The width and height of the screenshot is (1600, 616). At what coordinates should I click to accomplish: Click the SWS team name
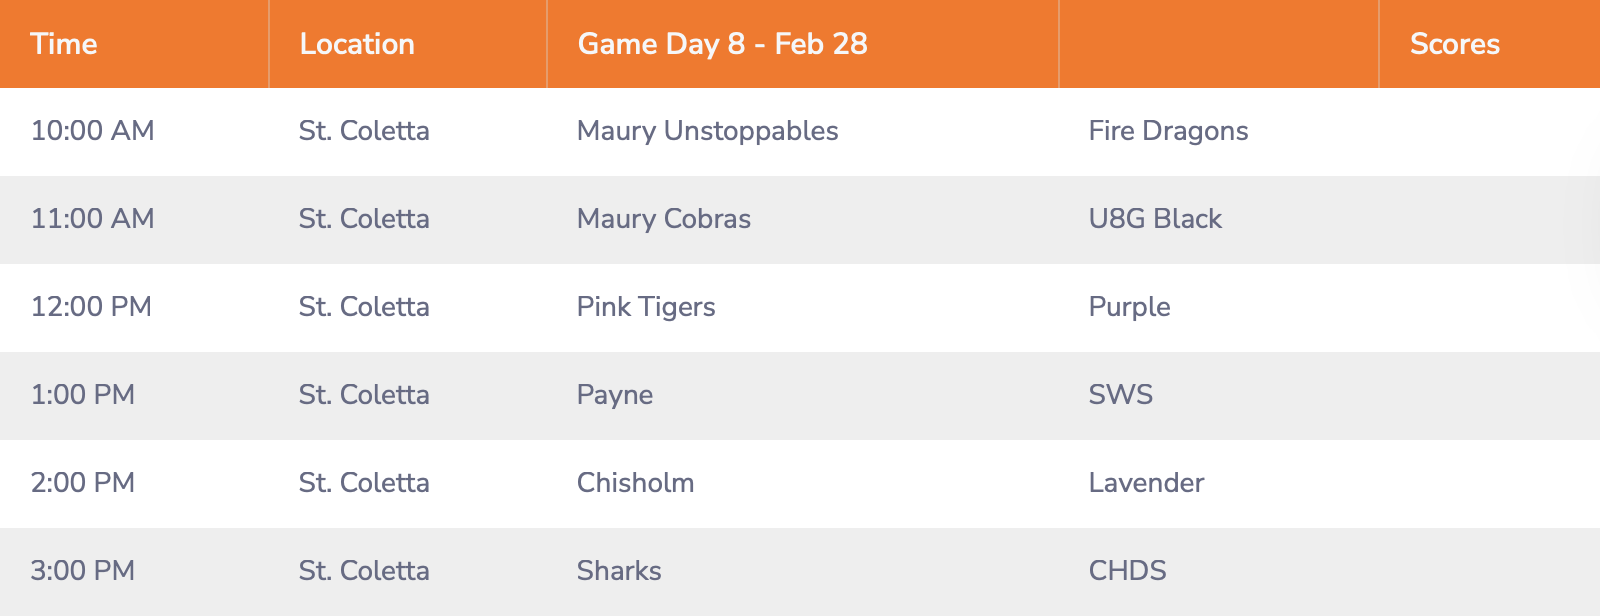(1121, 395)
